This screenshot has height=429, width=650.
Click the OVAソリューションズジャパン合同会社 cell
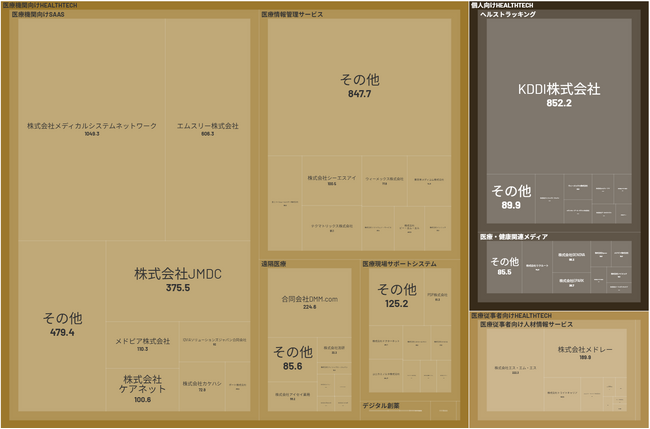(x=215, y=342)
